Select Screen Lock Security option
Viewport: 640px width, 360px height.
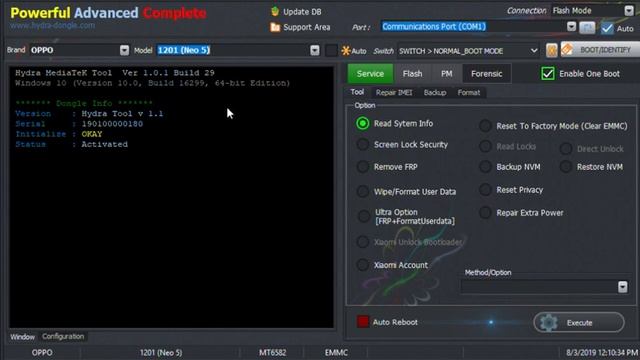pyautogui.click(x=362, y=144)
